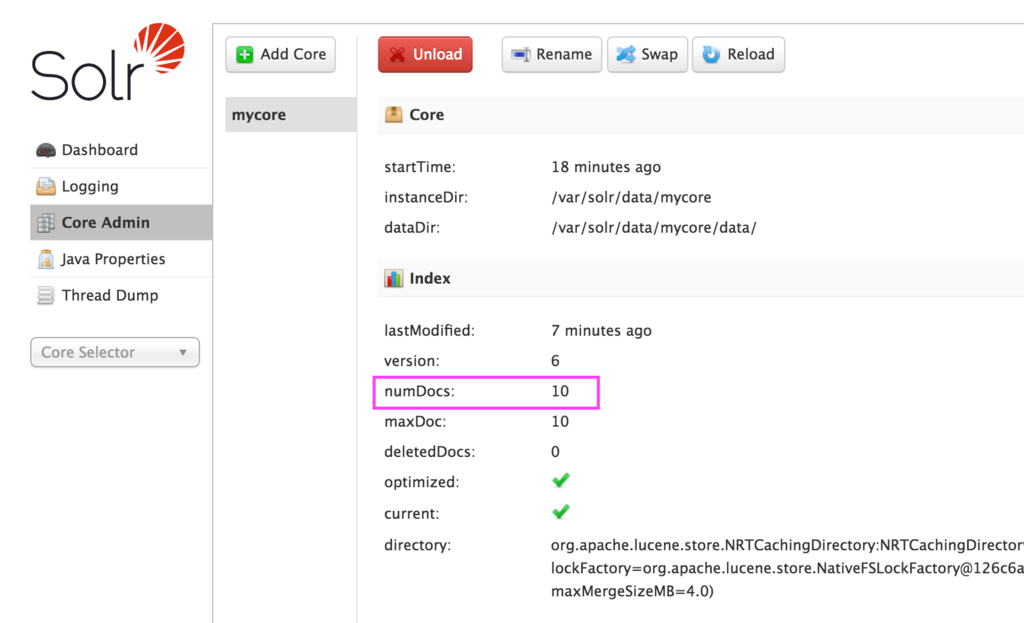This screenshot has width=1024, height=623.
Task: Go to the Logging page
Action: (121, 186)
